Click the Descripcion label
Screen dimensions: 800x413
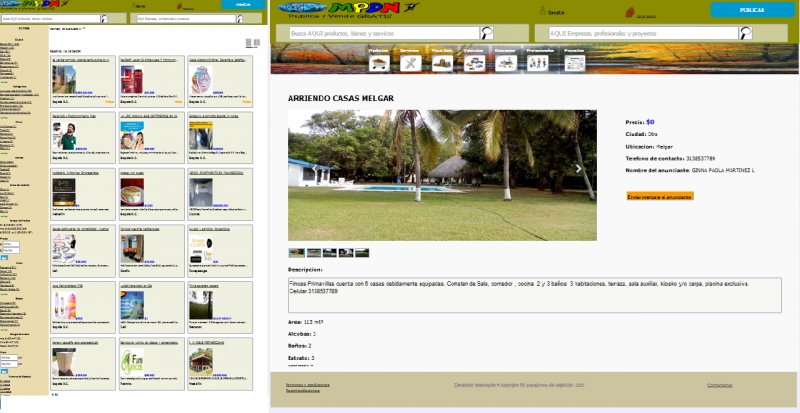305,270
